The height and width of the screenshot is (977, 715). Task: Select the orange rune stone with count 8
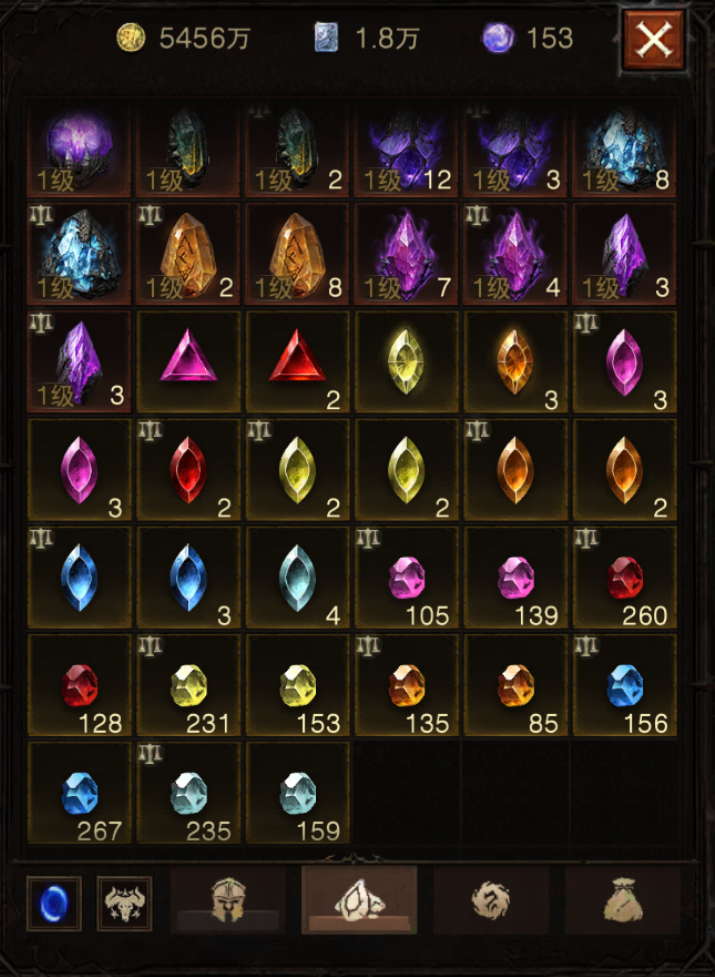point(298,254)
